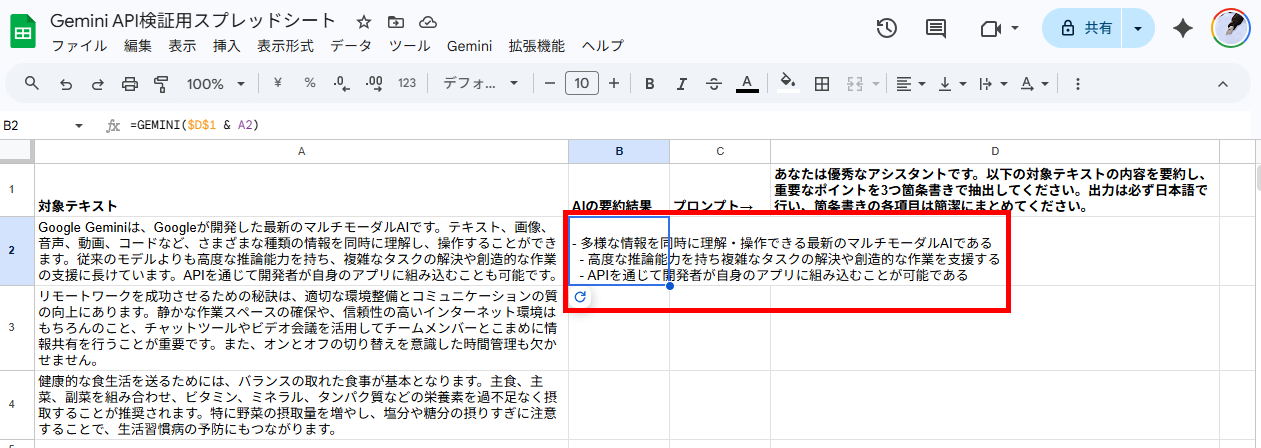
Task: Open the データ menu
Action: [351, 46]
